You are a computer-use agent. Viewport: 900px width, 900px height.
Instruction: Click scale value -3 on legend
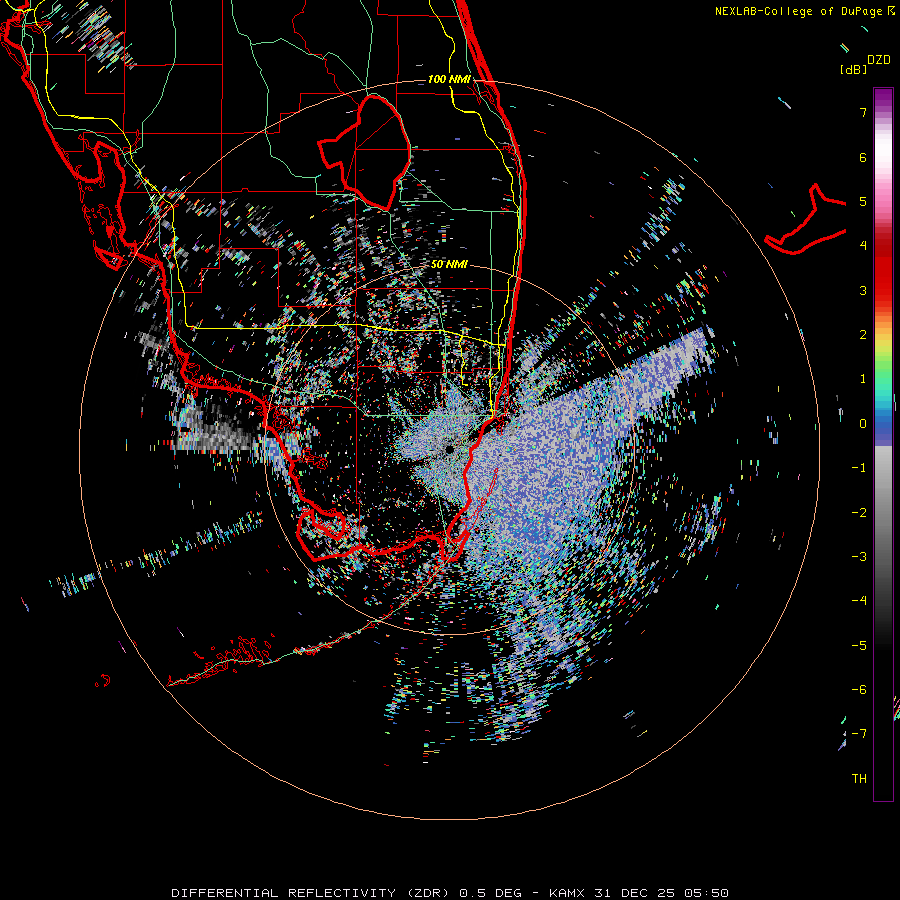coord(859,557)
